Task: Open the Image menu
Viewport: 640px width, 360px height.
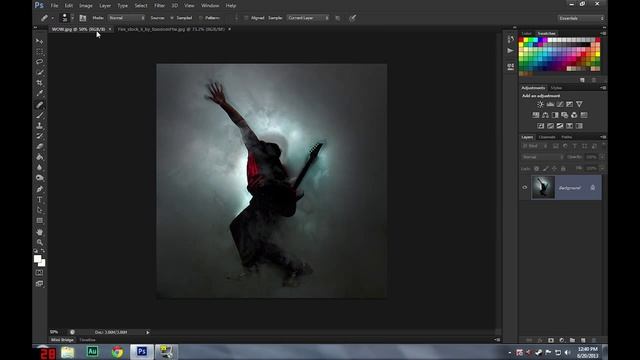Action: 86,6
